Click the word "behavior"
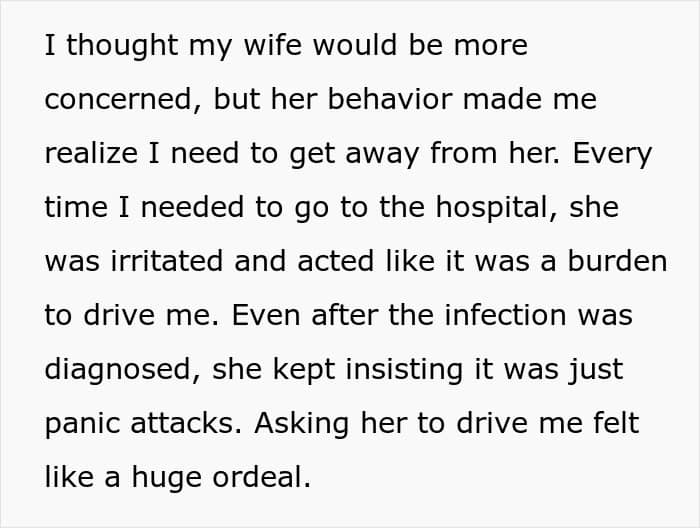Image resolution: width=700 pixels, height=528 pixels. [x=390, y=99]
